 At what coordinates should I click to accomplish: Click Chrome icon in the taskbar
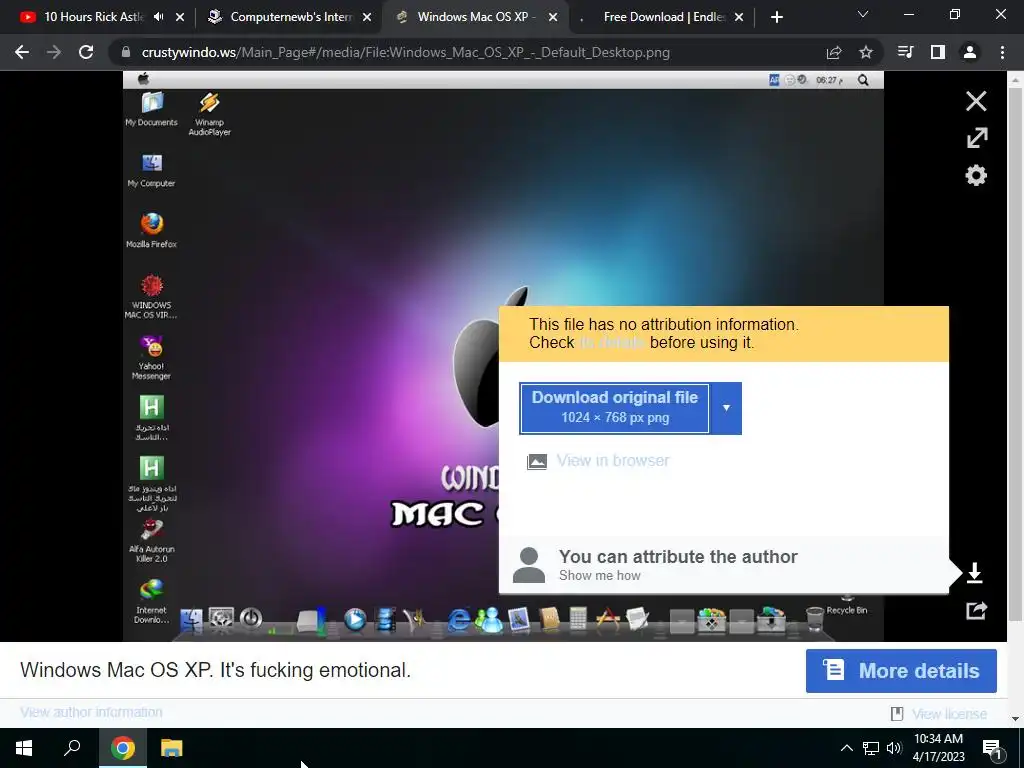click(123, 748)
